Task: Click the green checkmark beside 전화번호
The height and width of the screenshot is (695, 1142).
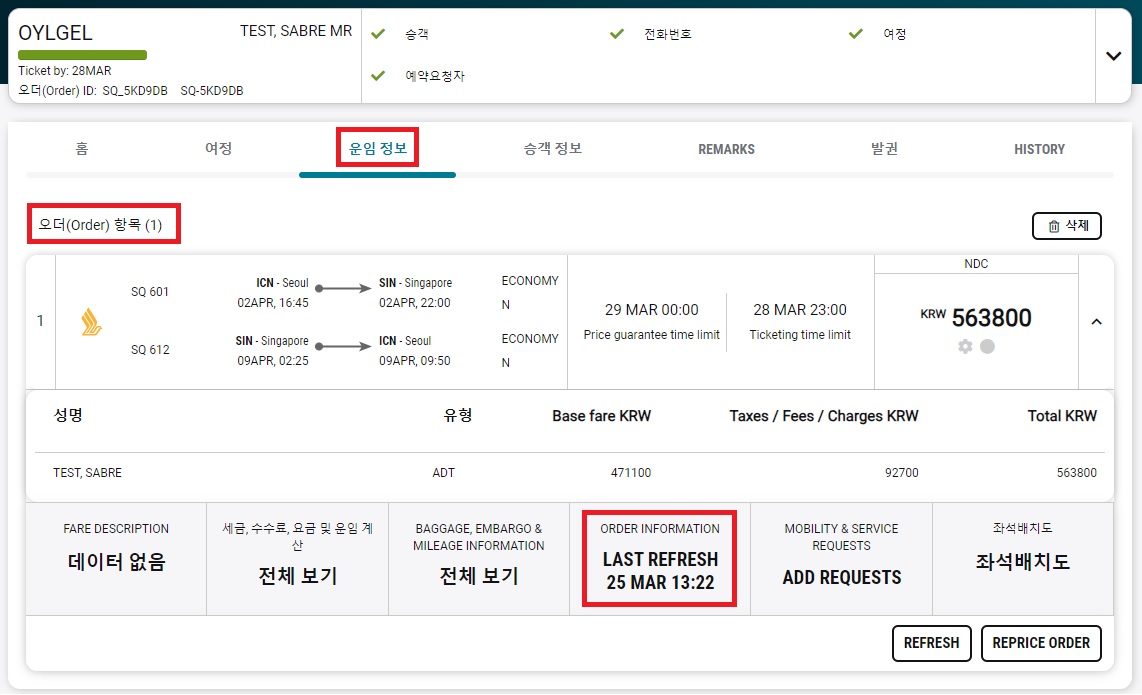Action: coord(617,34)
